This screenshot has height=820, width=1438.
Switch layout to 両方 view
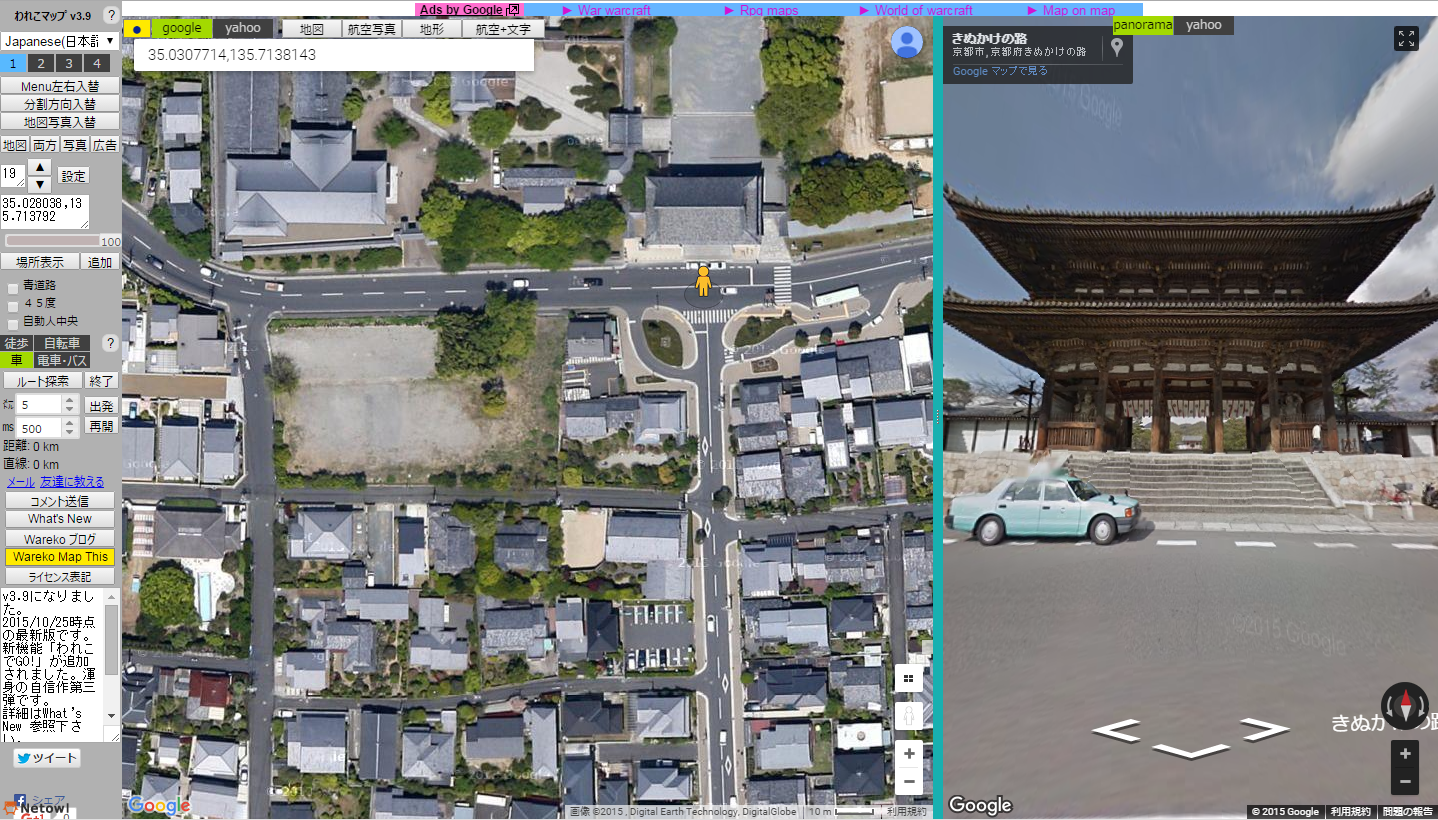pos(45,145)
